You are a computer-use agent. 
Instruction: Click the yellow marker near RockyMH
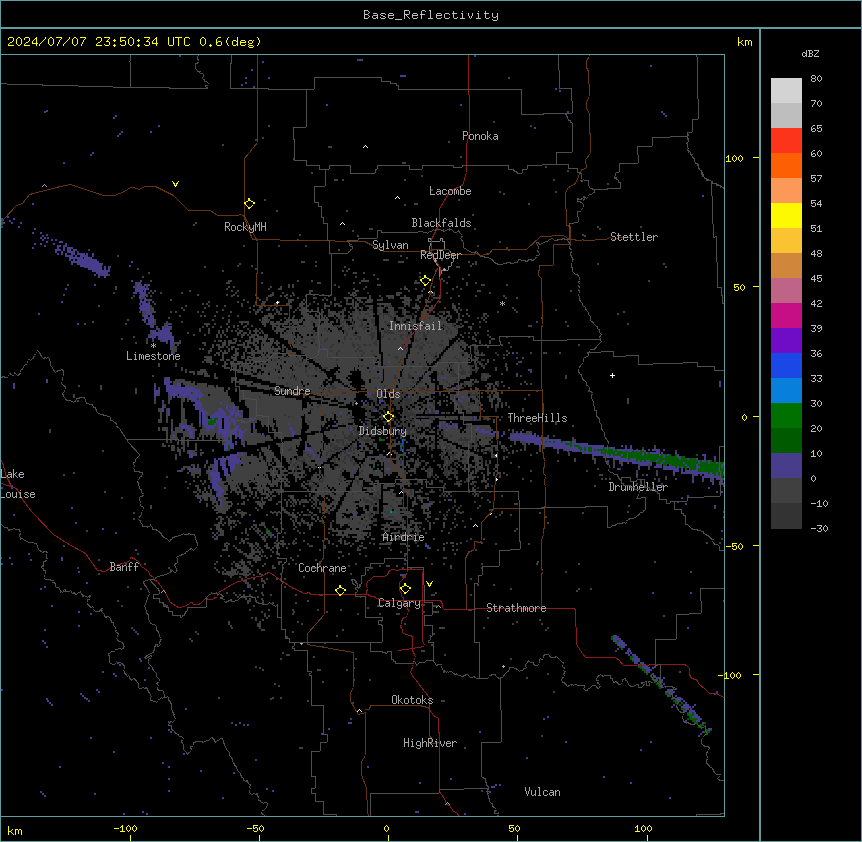click(x=249, y=203)
